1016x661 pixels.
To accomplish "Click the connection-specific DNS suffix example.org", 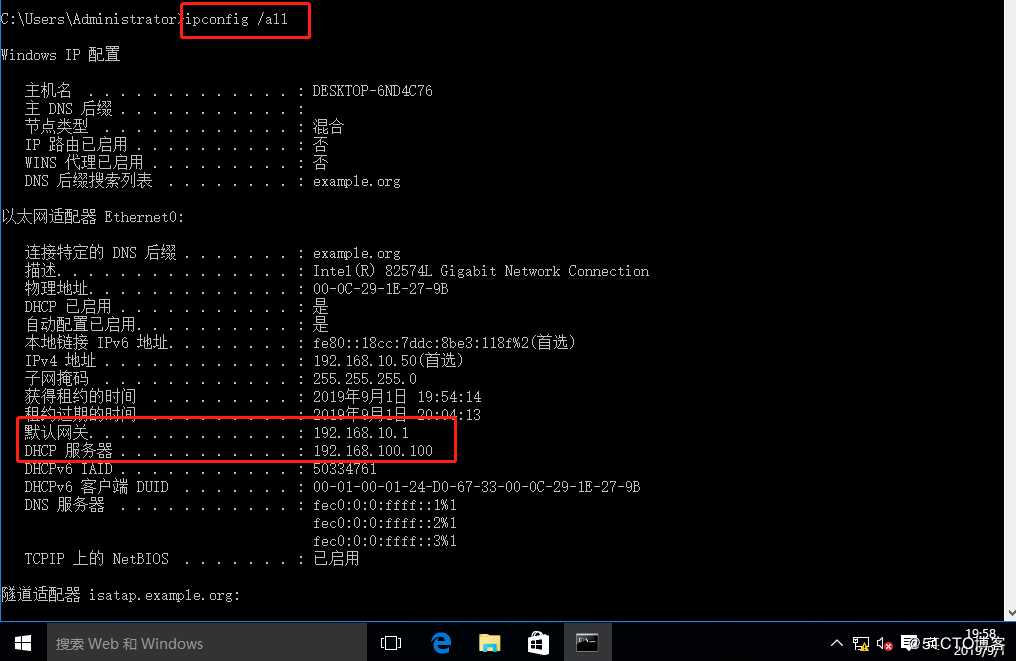I will click(x=356, y=253).
